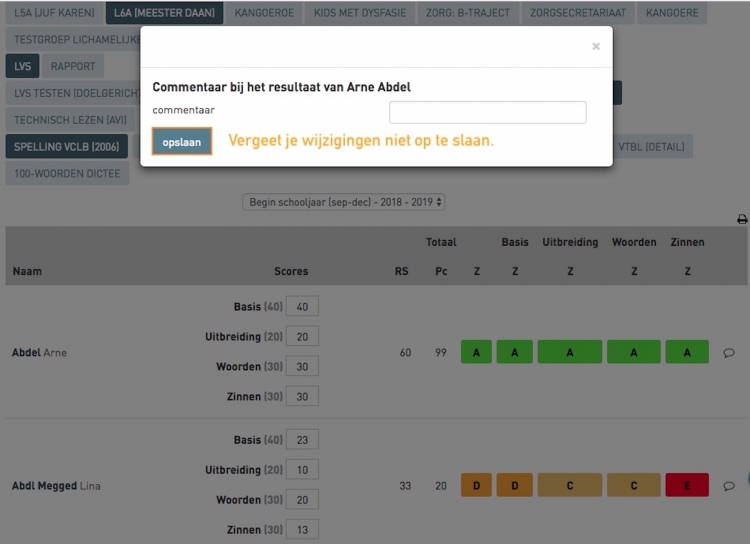Click the commentaar text field

click(x=487, y=112)
